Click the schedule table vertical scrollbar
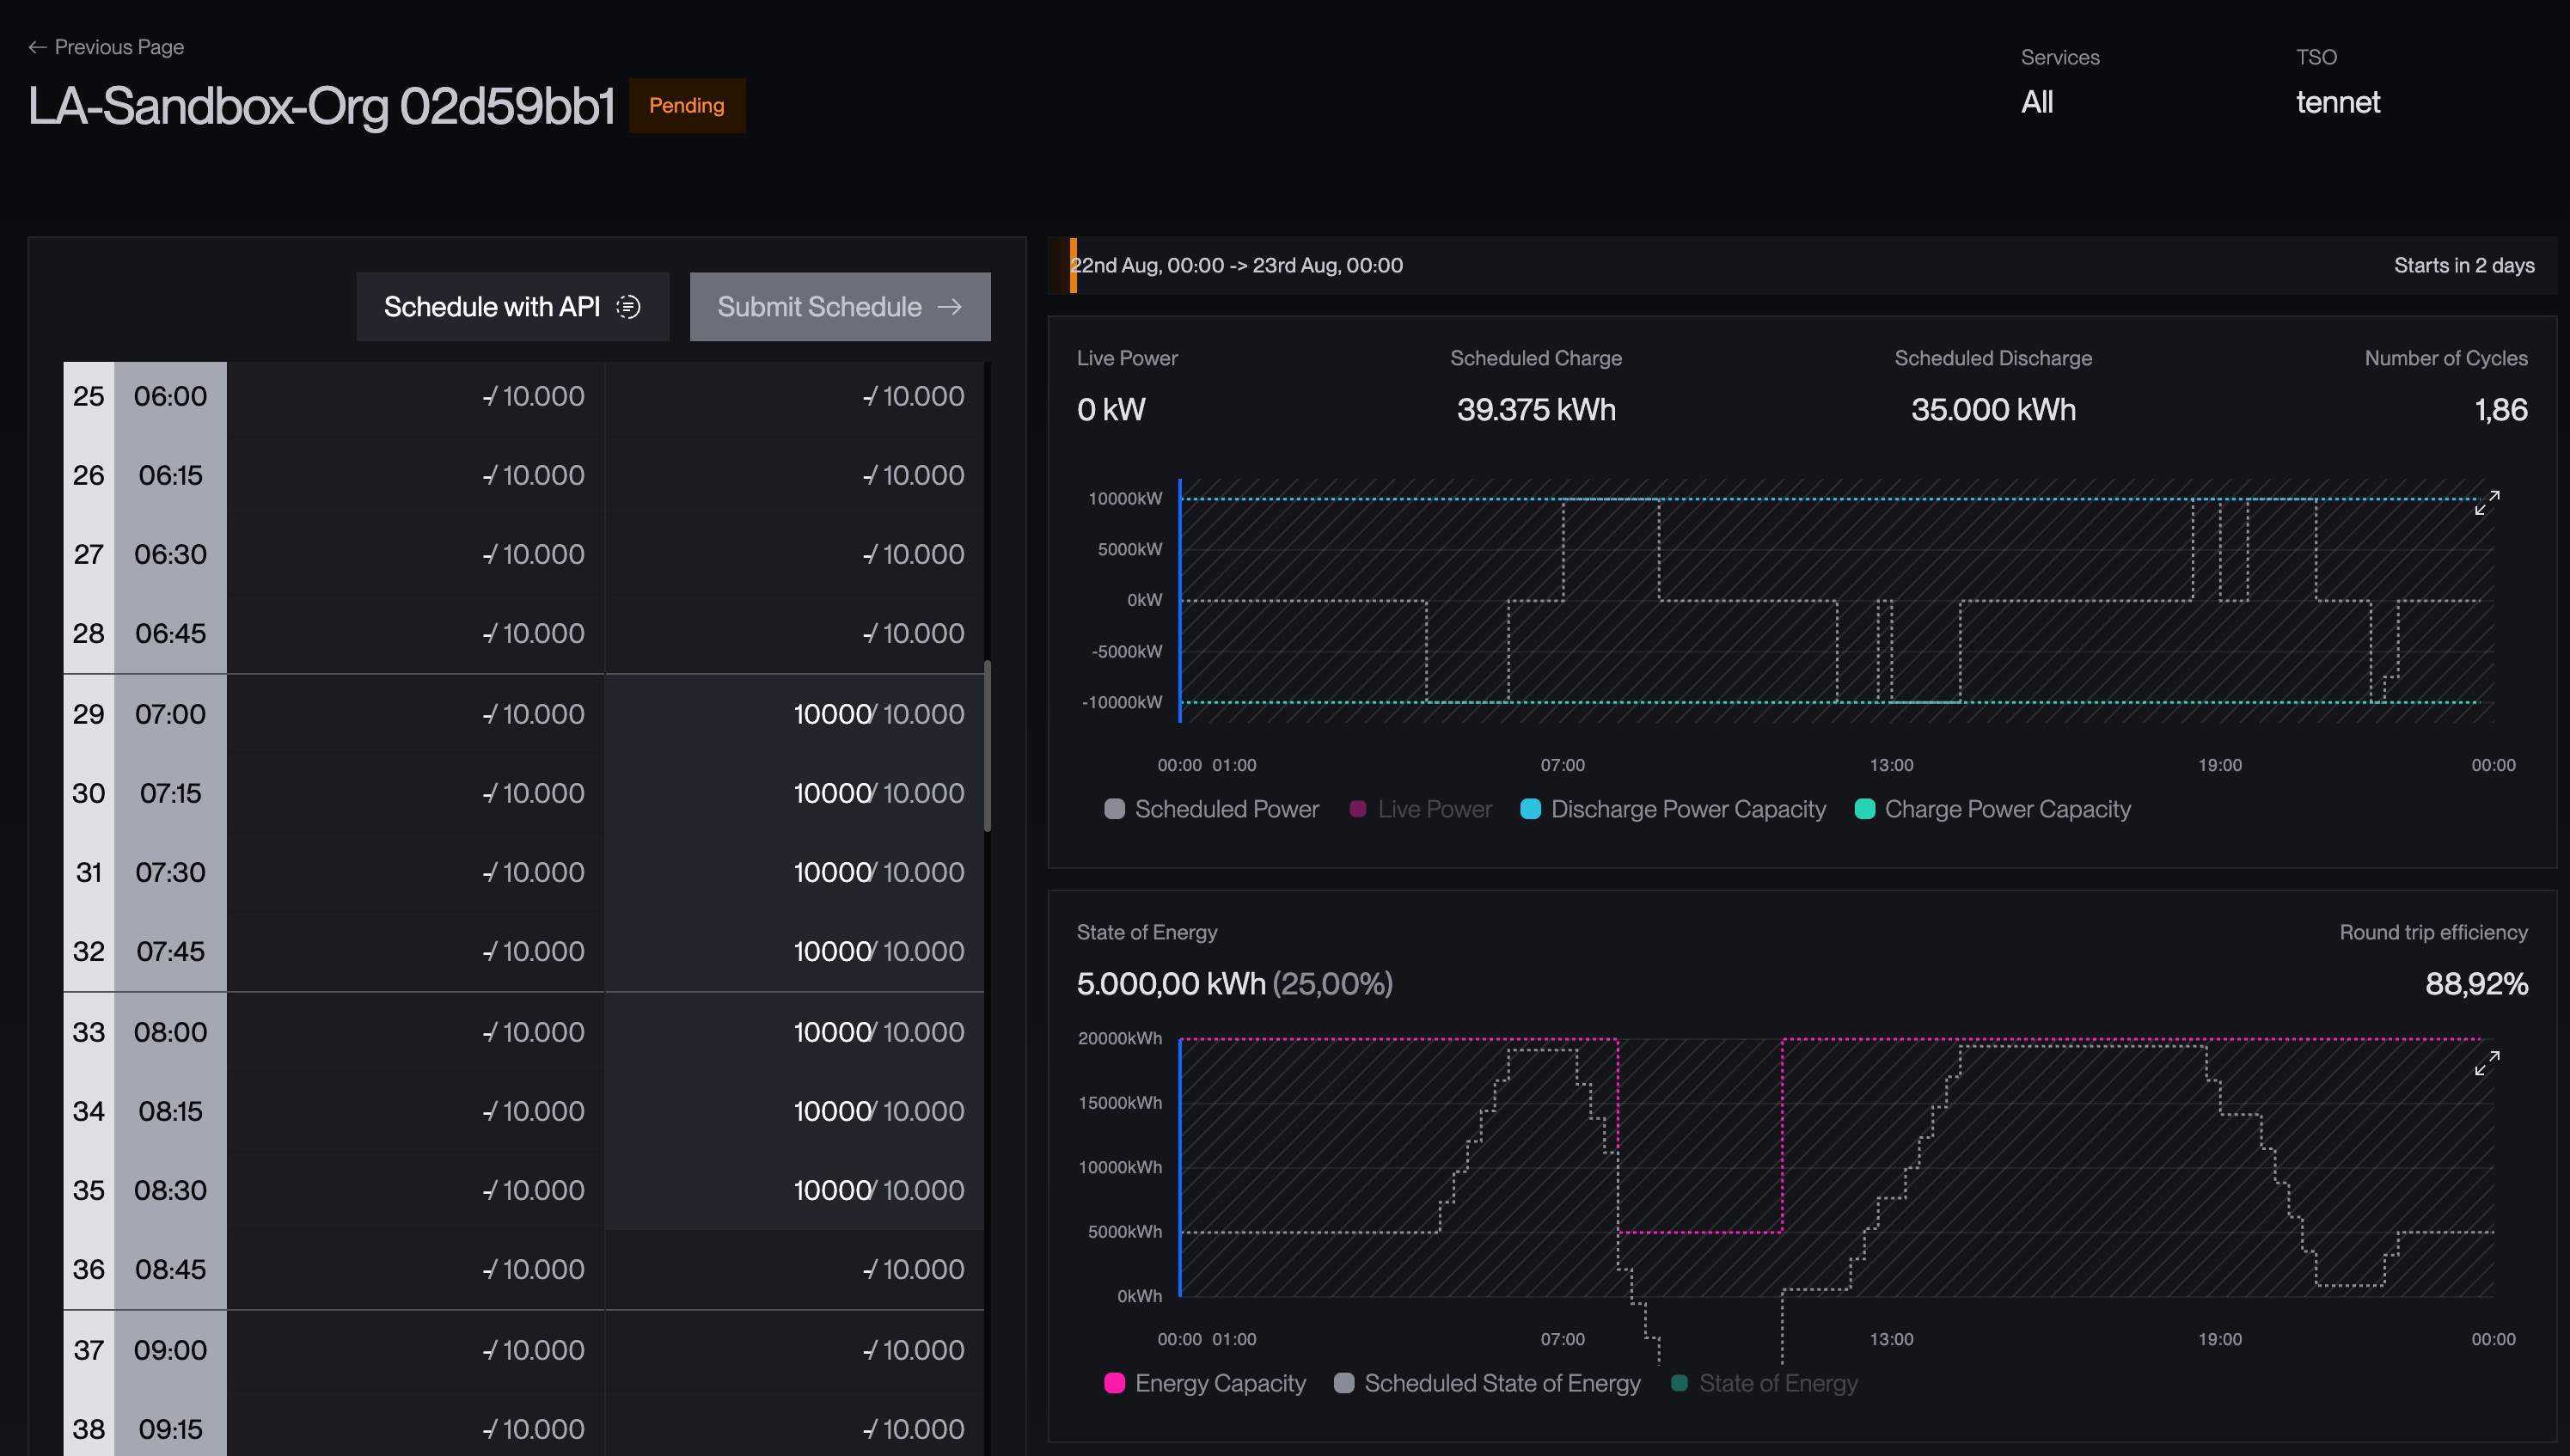This screenshot has width=2570, height=1456. coord(987,746)
